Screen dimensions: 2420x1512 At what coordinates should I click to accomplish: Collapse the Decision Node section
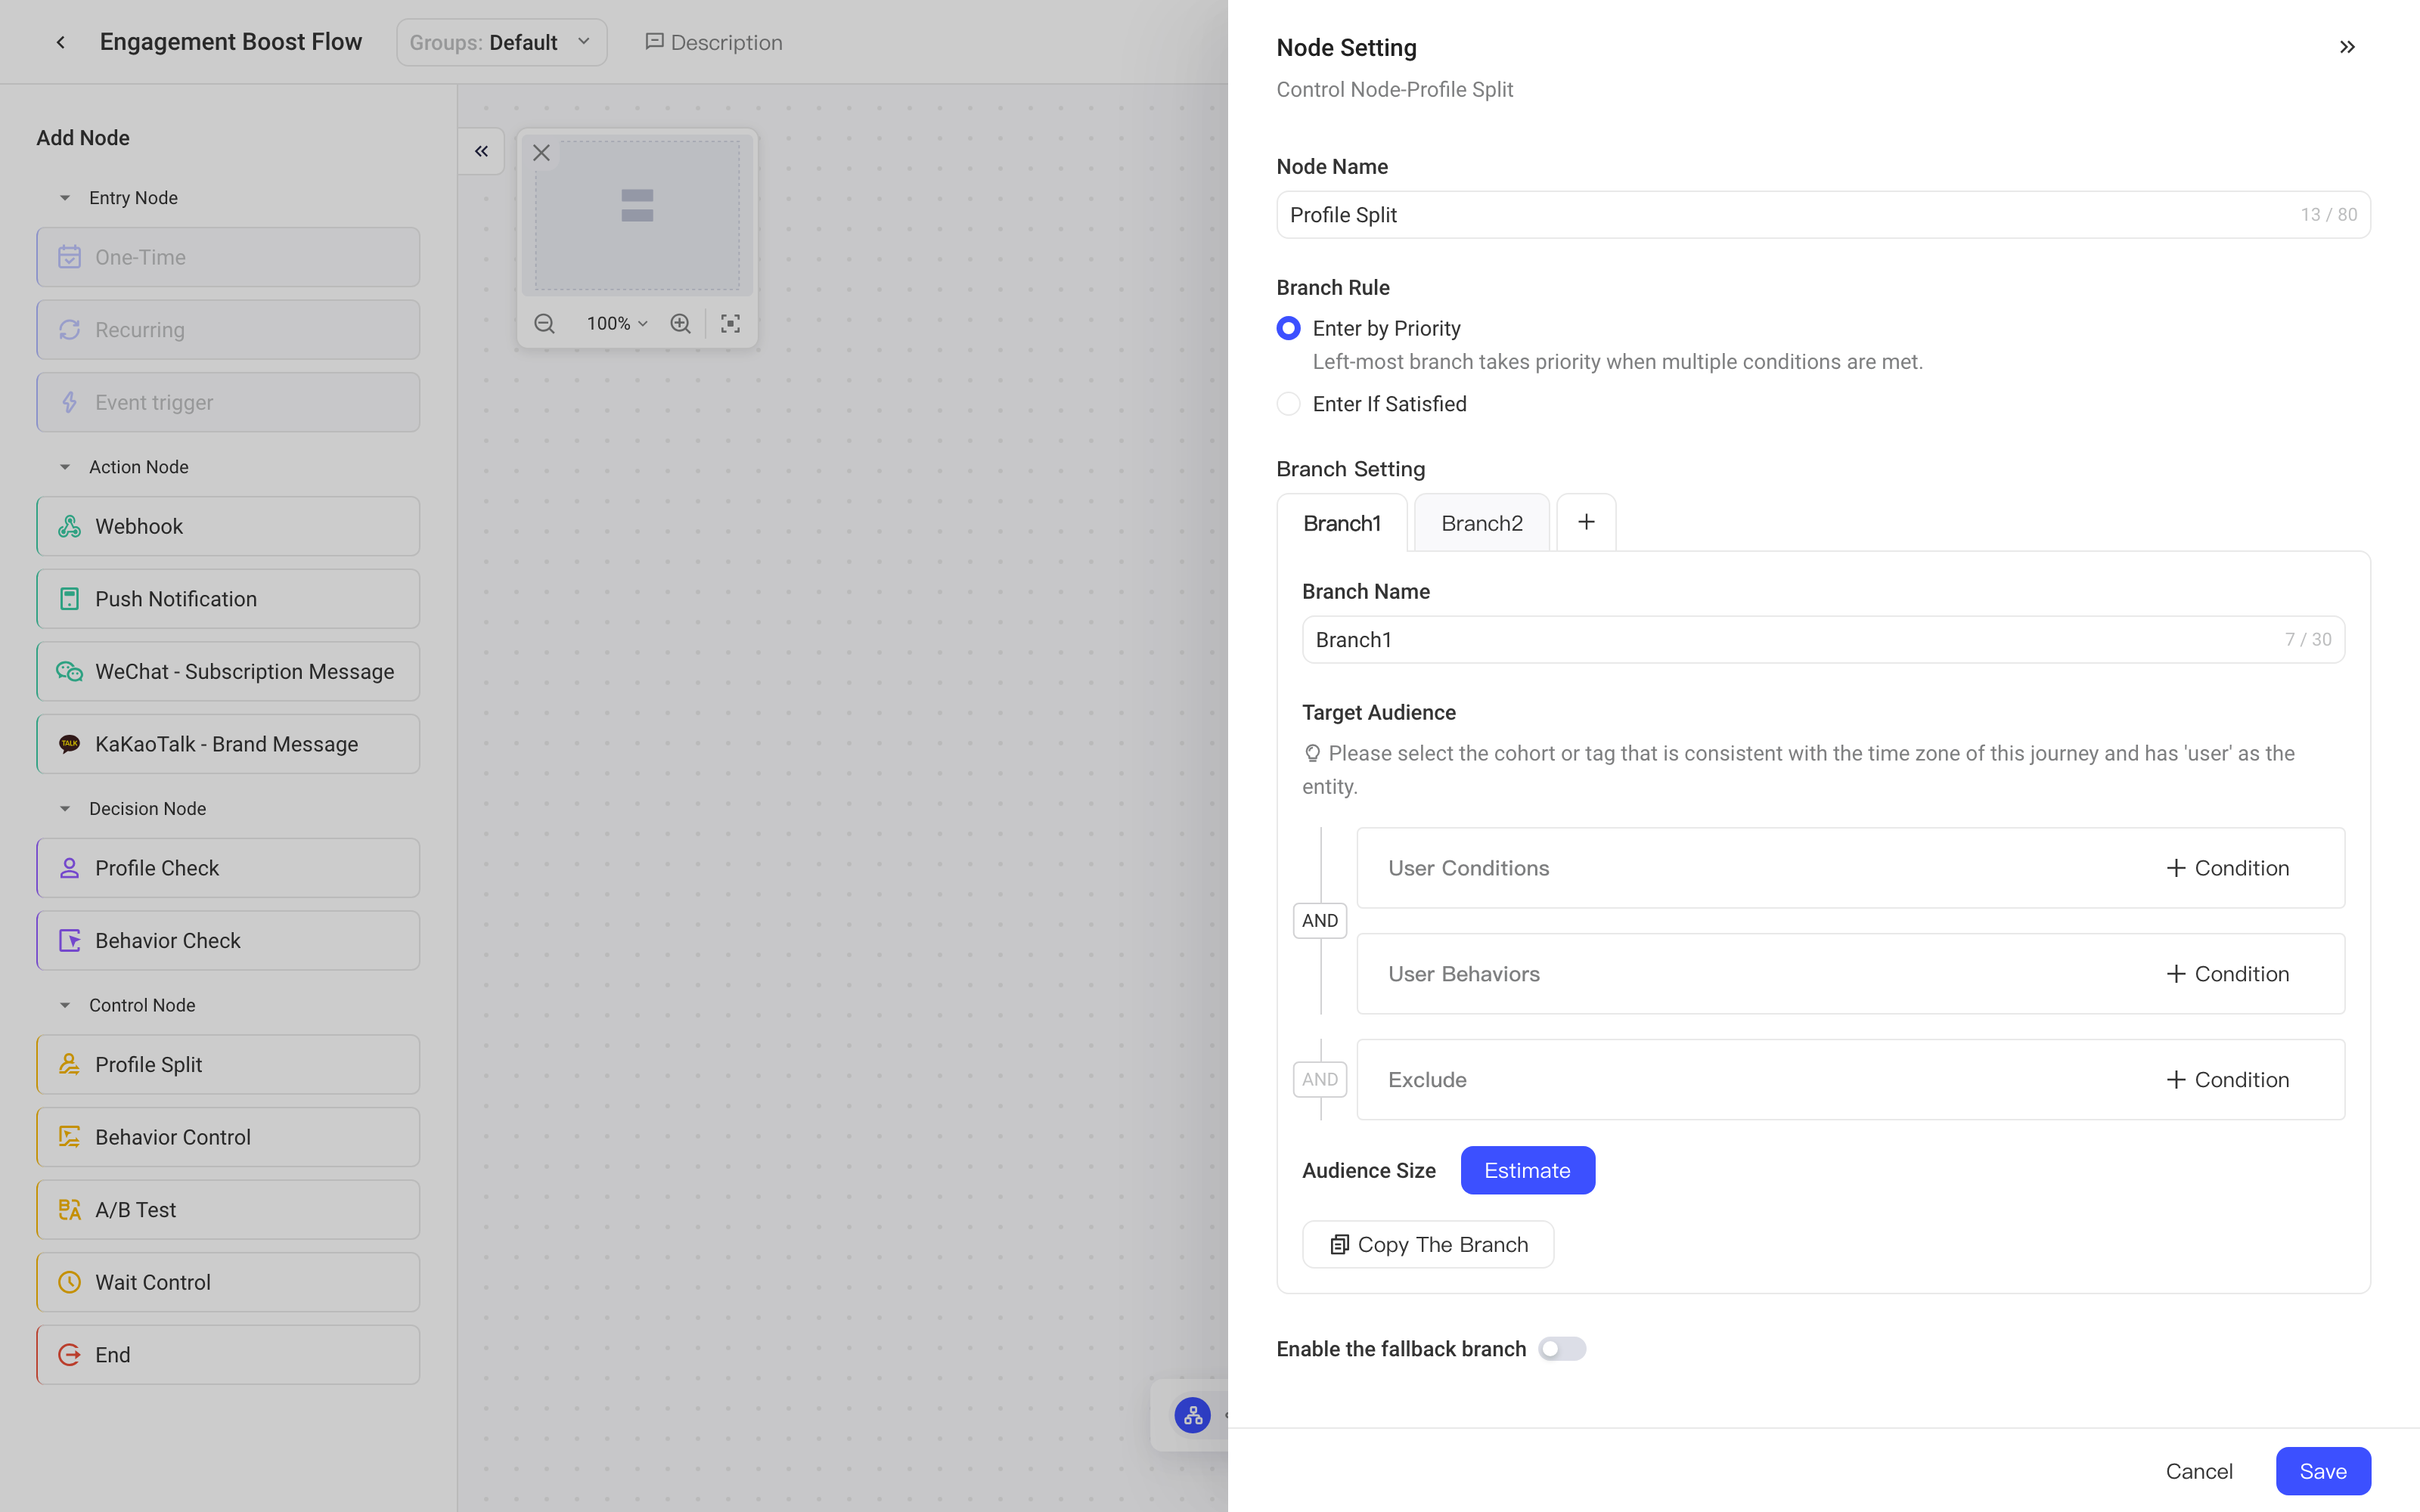coord(65,809)
